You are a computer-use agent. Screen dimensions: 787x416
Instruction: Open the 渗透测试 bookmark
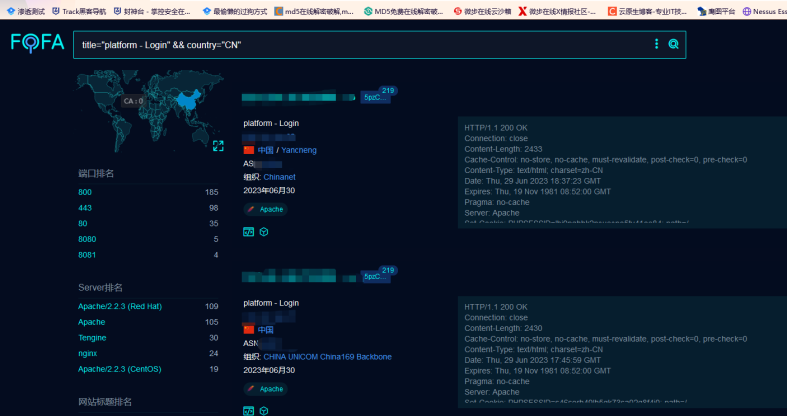coord(27,11)
